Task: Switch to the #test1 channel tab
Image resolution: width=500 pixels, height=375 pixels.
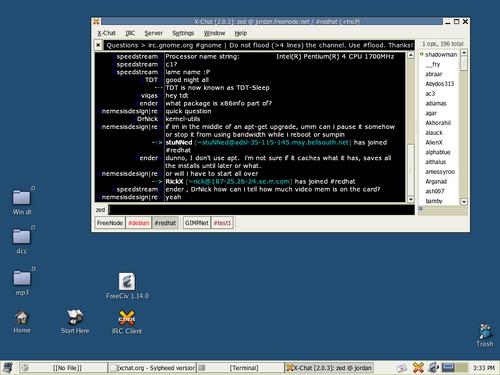Action: click(222, 223)
